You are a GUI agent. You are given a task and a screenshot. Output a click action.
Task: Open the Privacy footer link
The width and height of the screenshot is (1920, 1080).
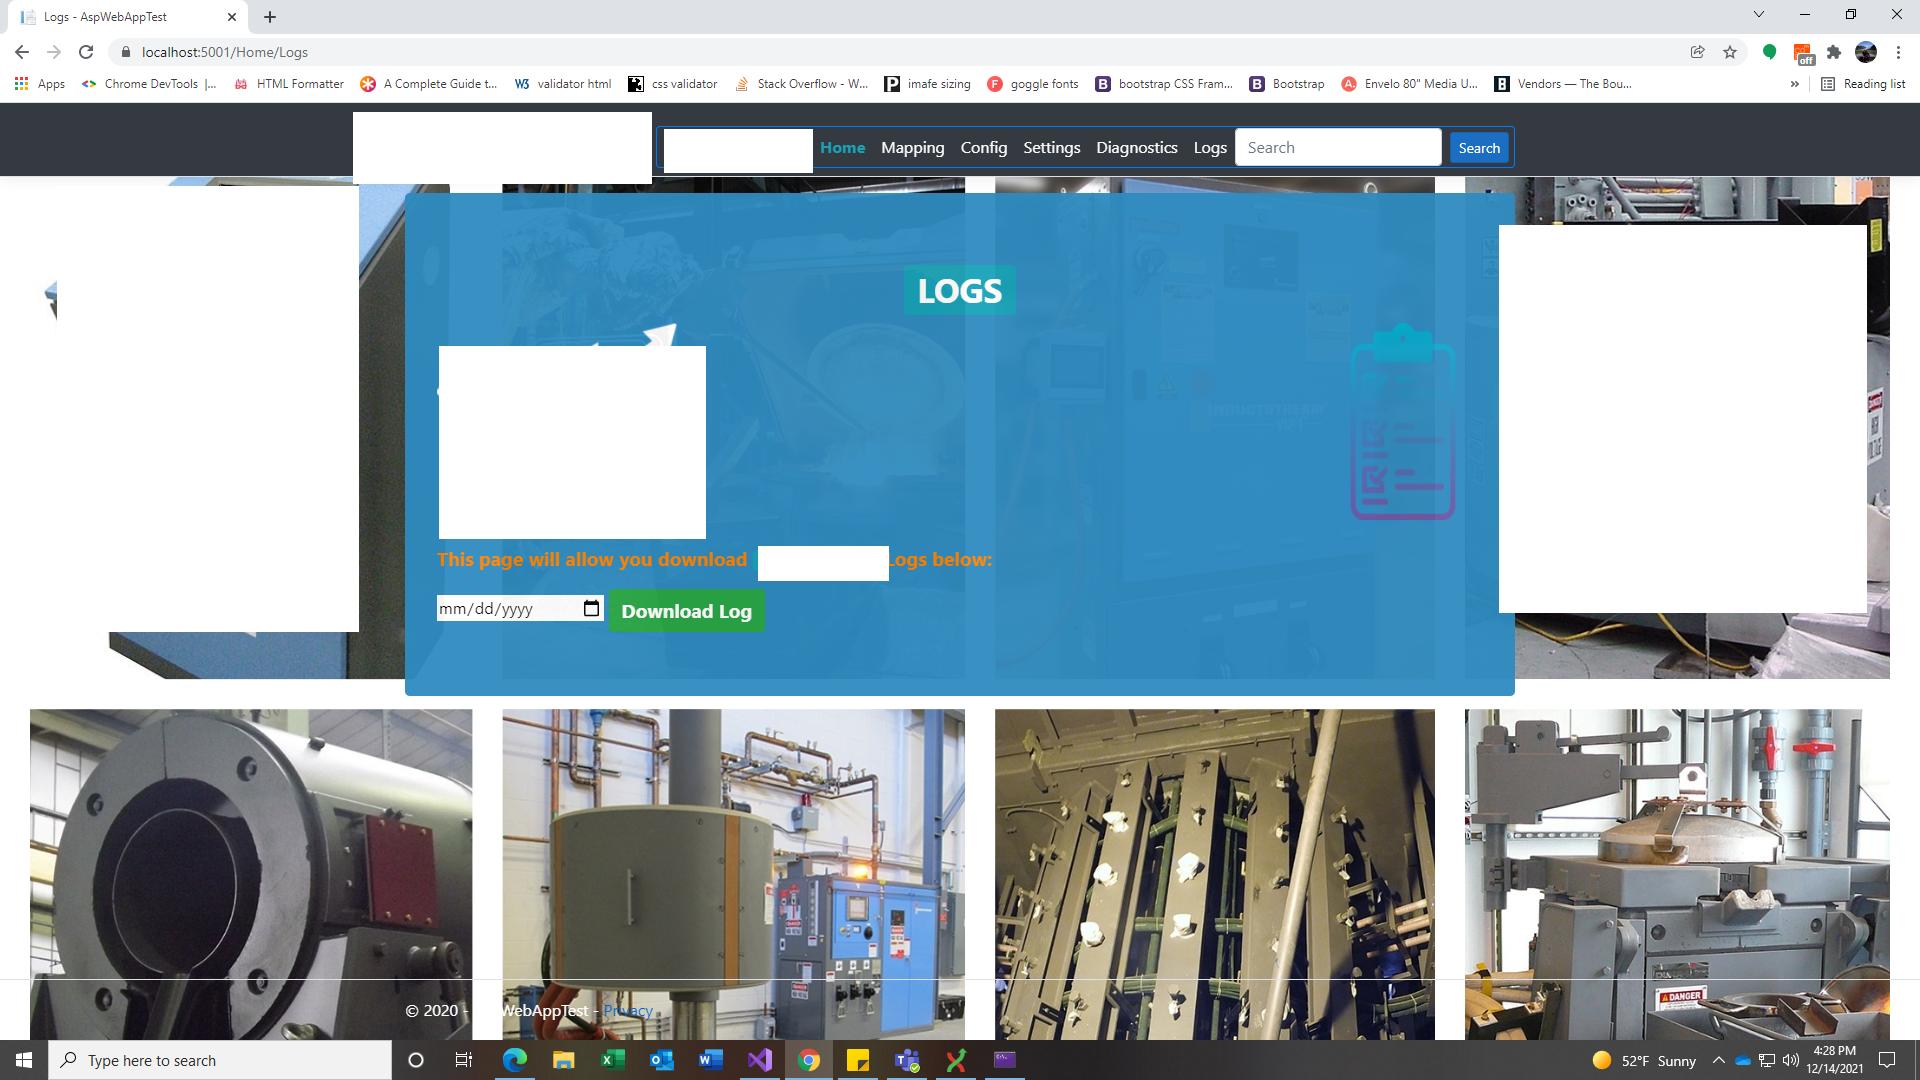click(x=627, y=1010)
